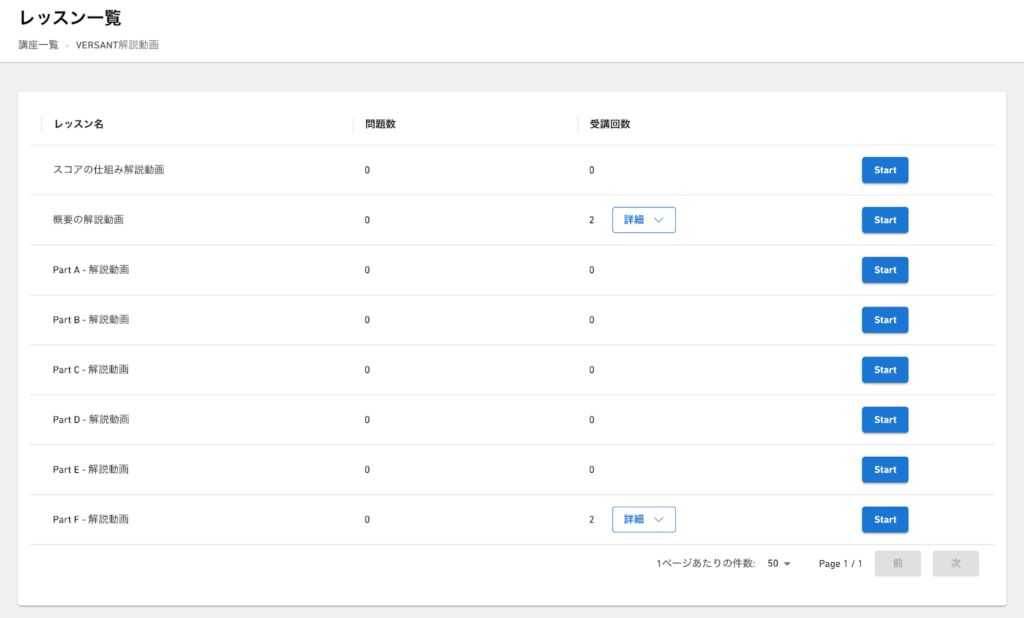Screen dimensions: 1024x618
Task: Sort by レッスン名 column header
Action: [x=79, y=125]
